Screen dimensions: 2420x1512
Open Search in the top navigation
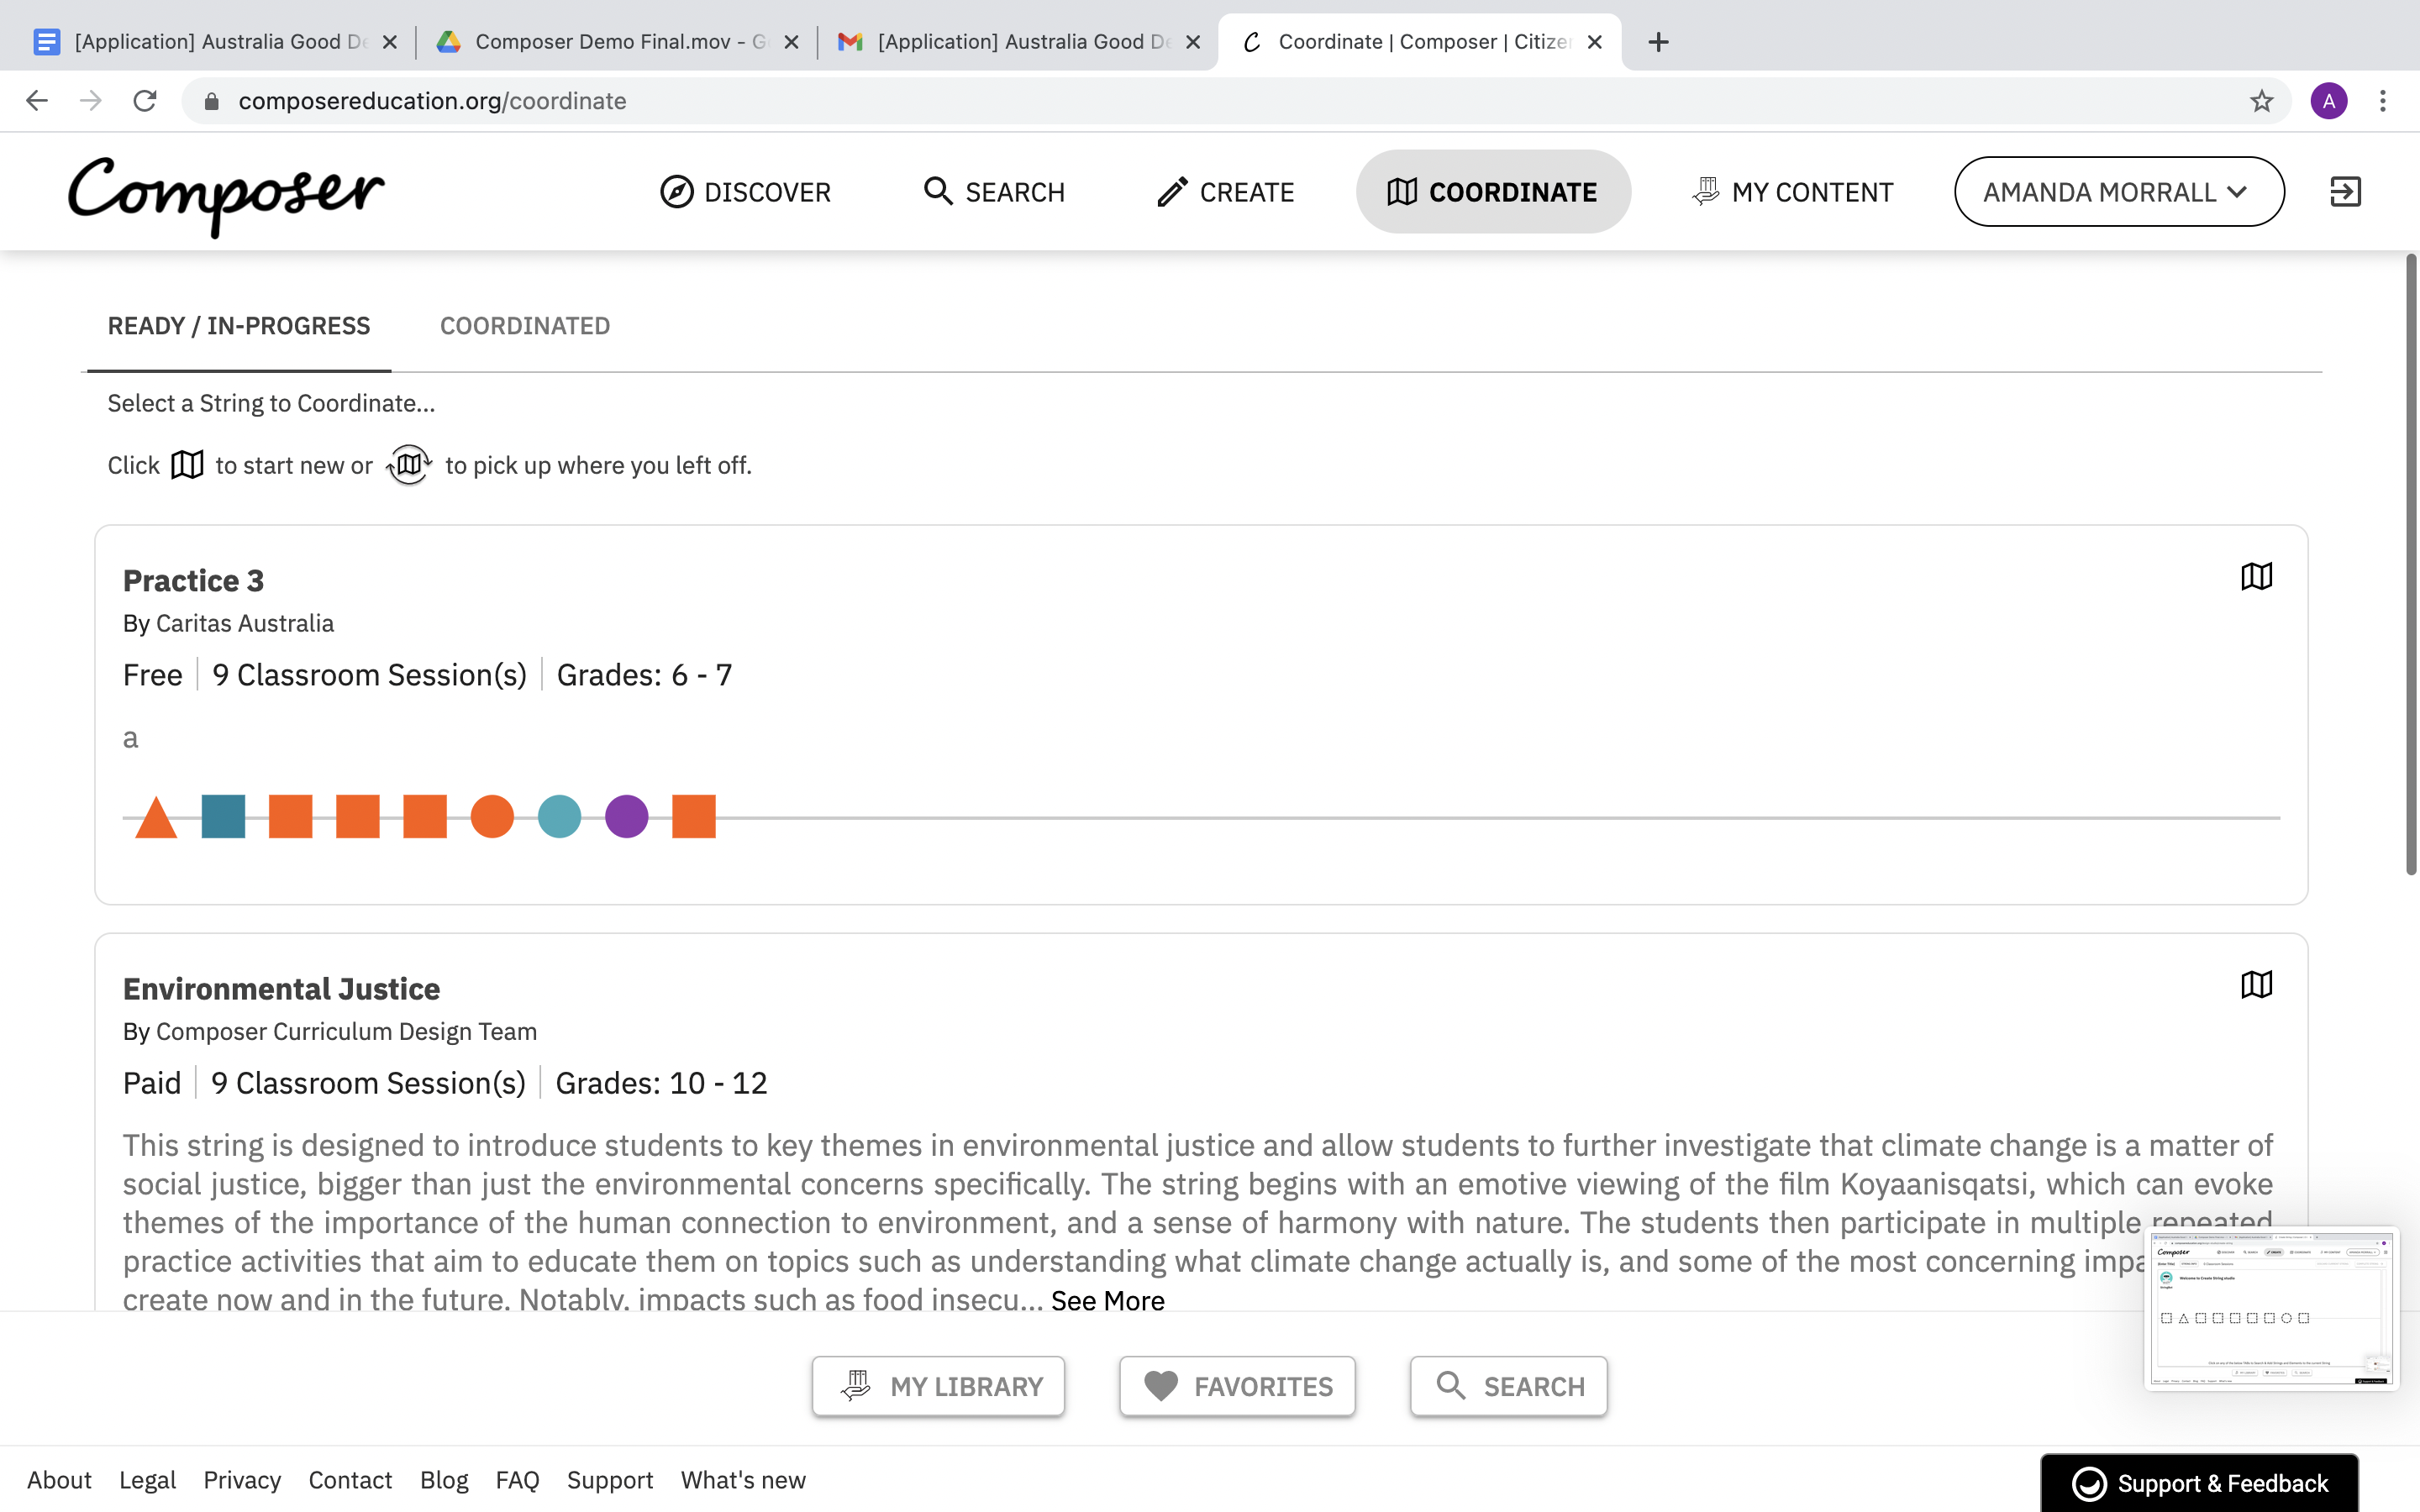click(994, 192)
